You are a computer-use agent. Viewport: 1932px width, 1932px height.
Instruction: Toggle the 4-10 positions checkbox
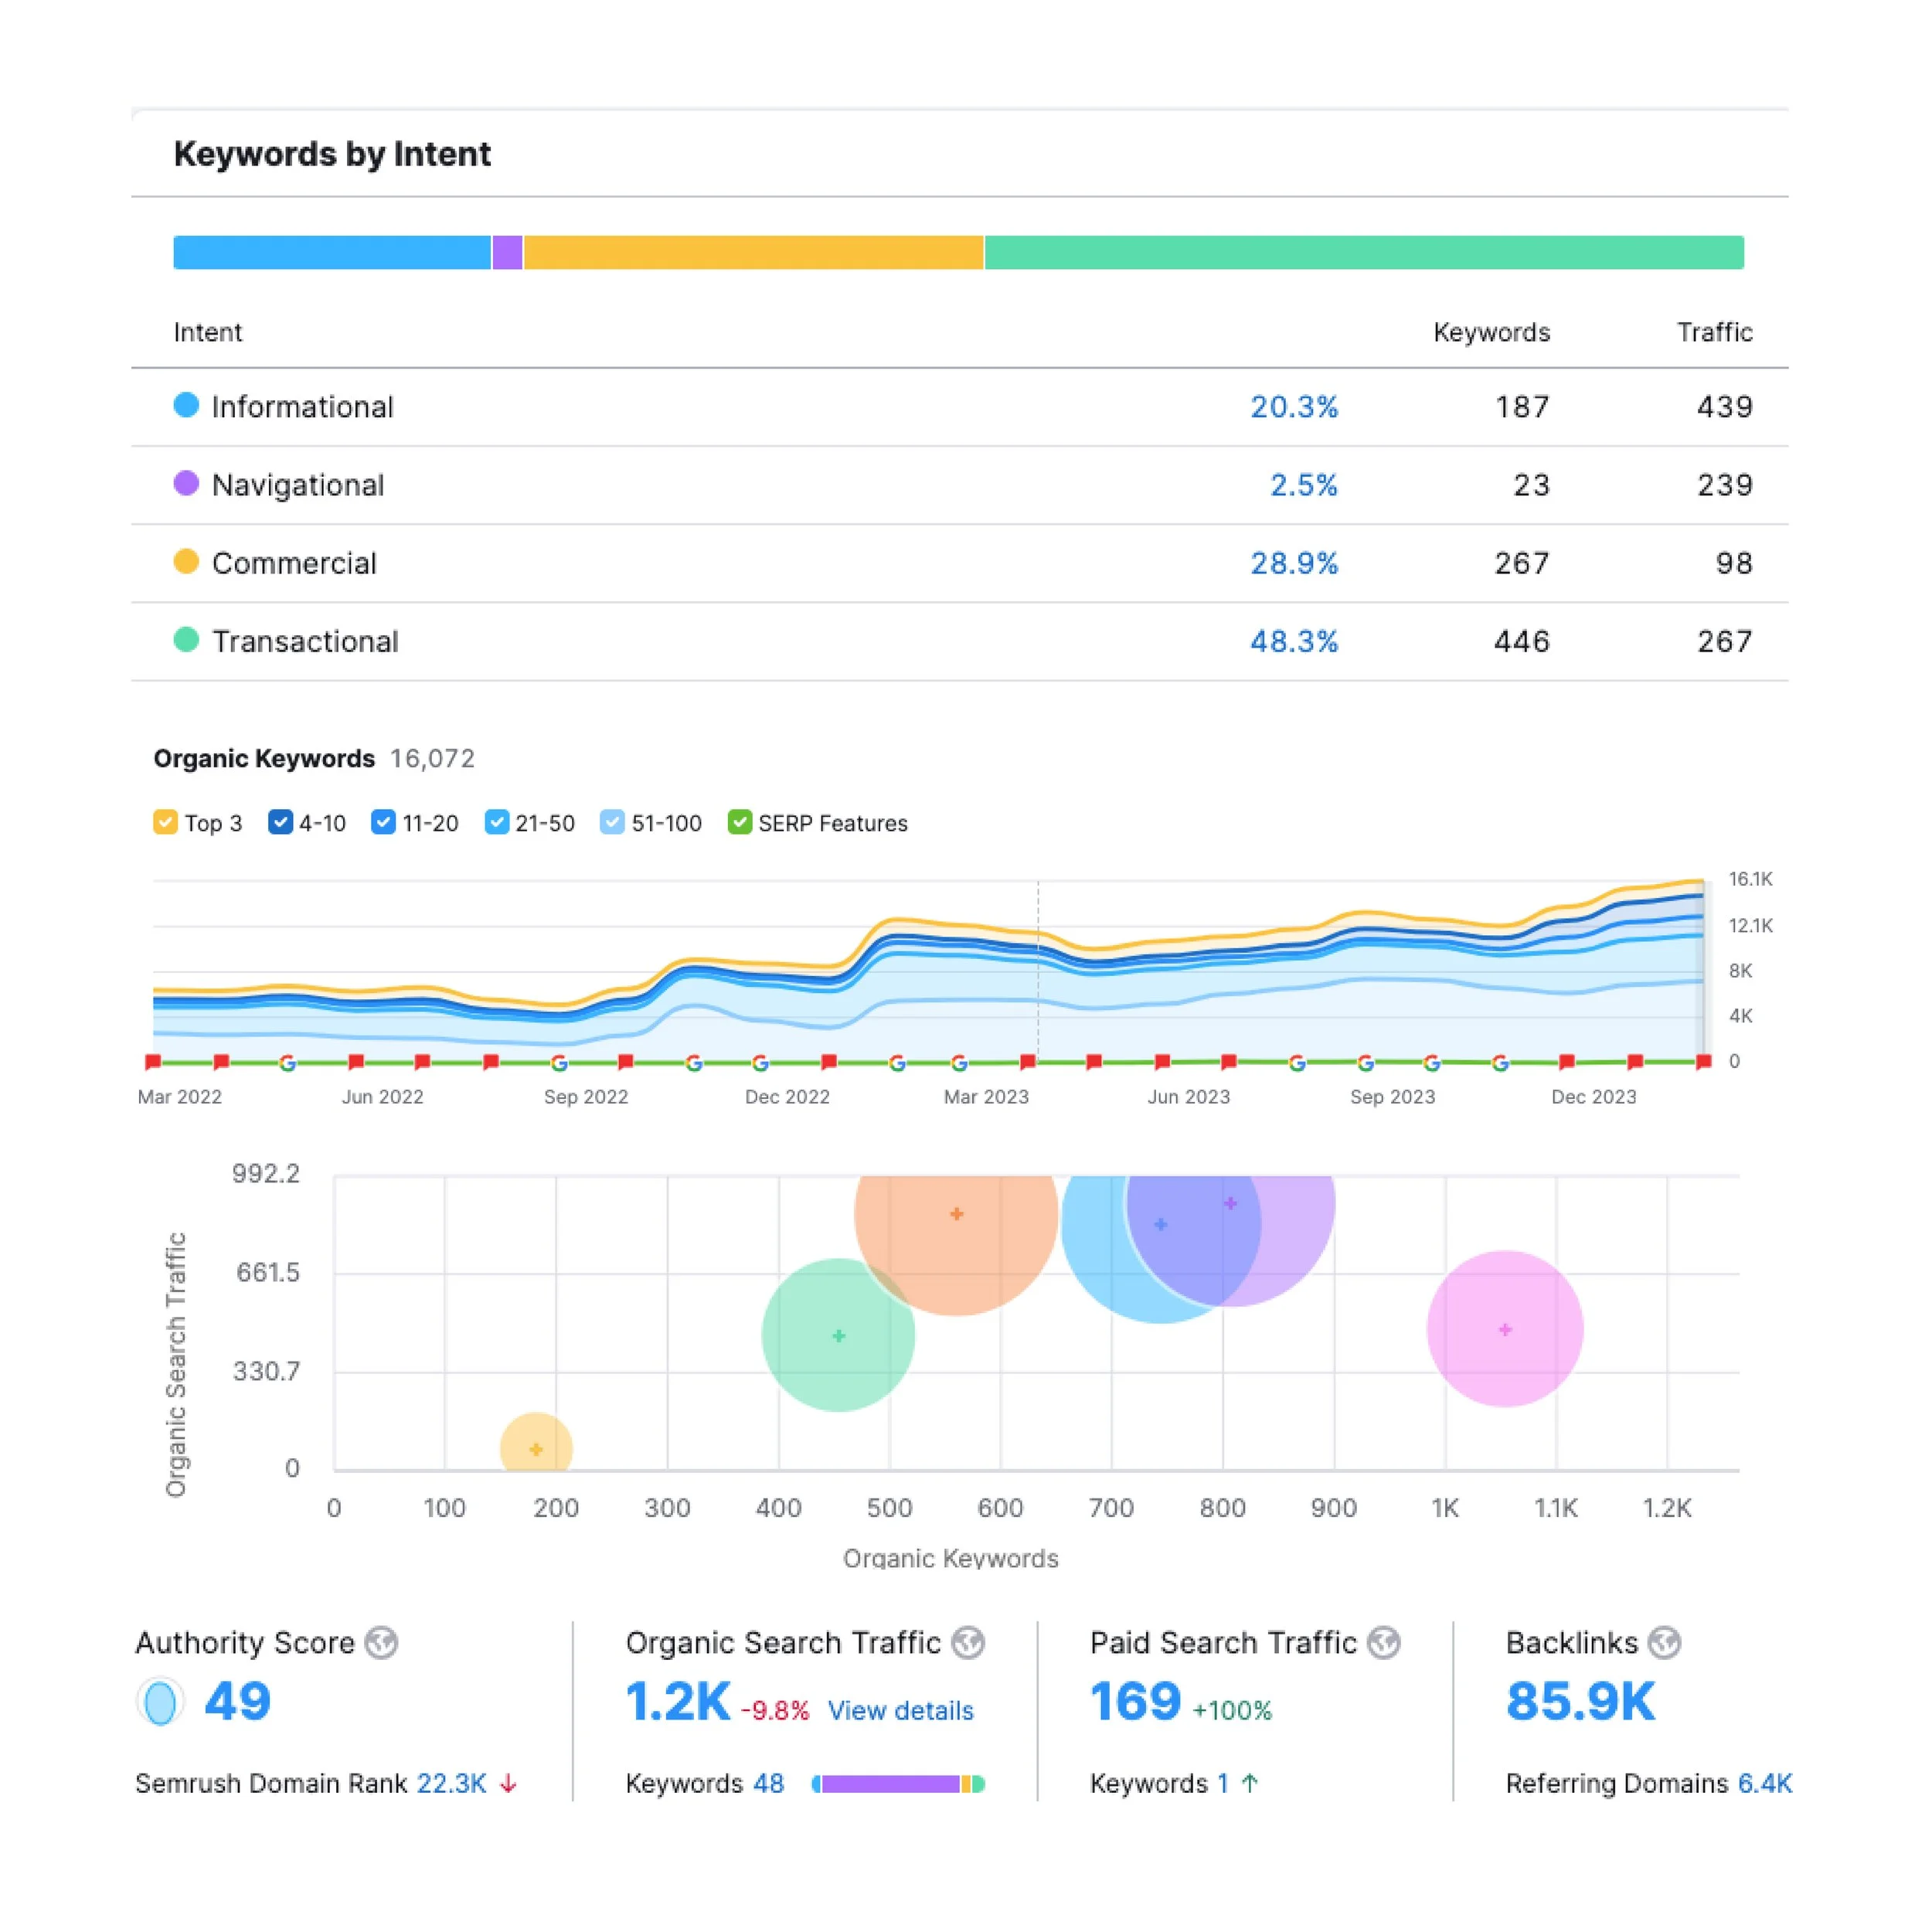pyautogui.click(x=280, y=822)
